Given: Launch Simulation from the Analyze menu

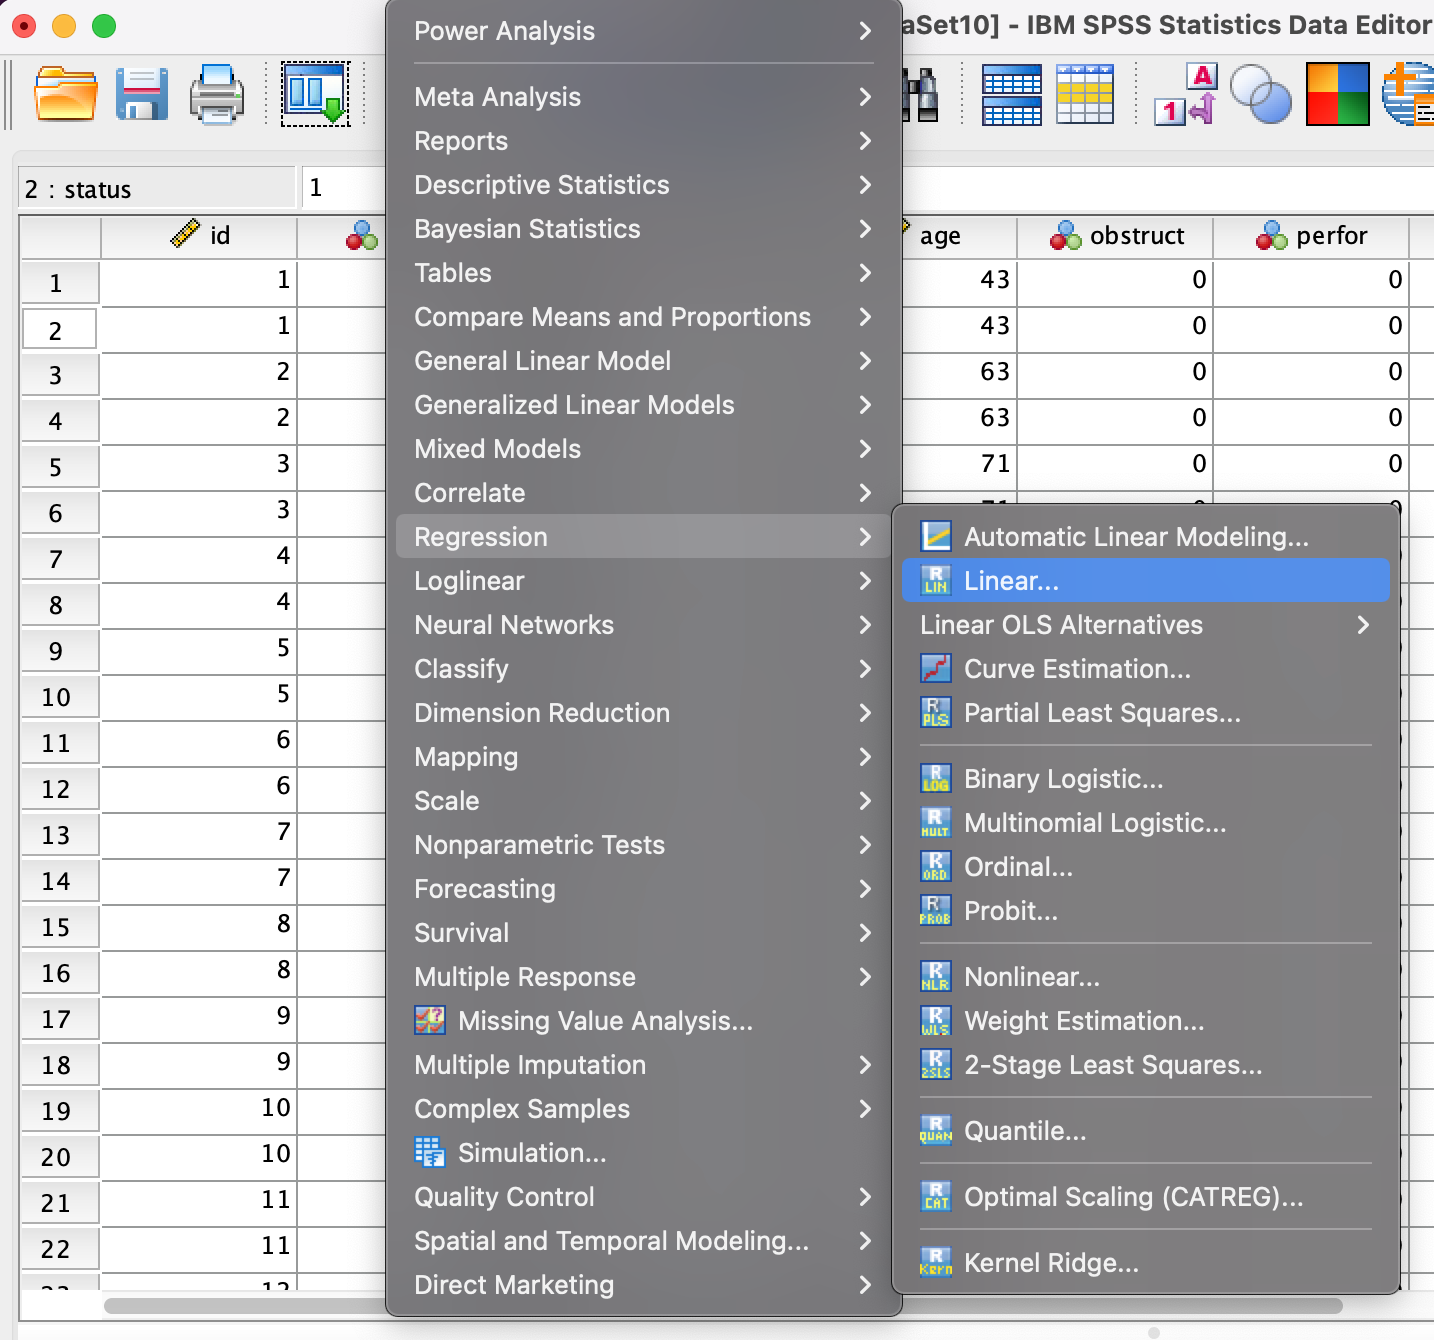Looking at the screenshot, I should tap(531, 1153).
